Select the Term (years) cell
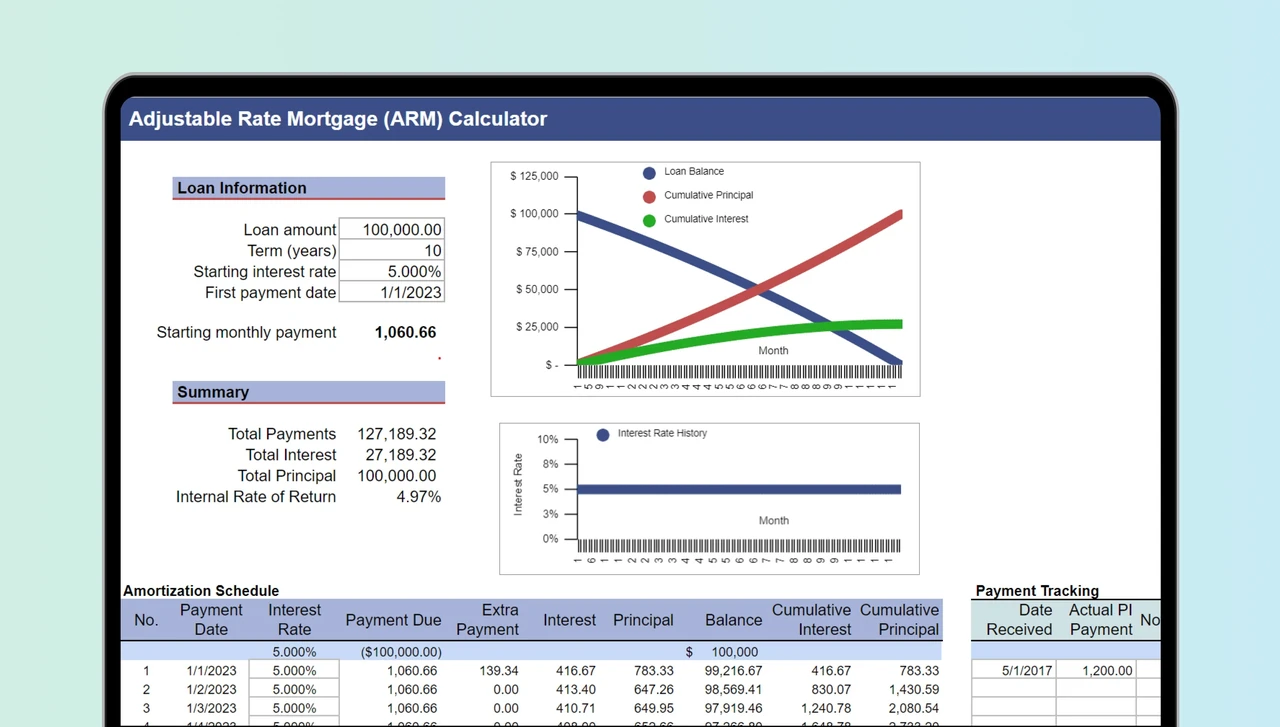 pyautogui.click(x=391, y=250)
